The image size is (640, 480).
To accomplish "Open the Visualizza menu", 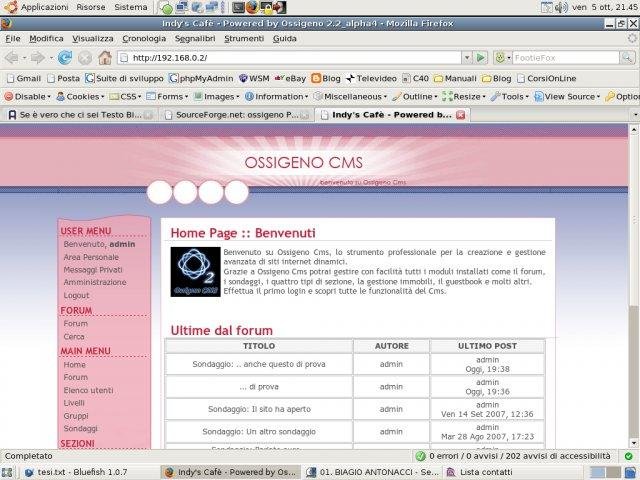I will (93, 39).
